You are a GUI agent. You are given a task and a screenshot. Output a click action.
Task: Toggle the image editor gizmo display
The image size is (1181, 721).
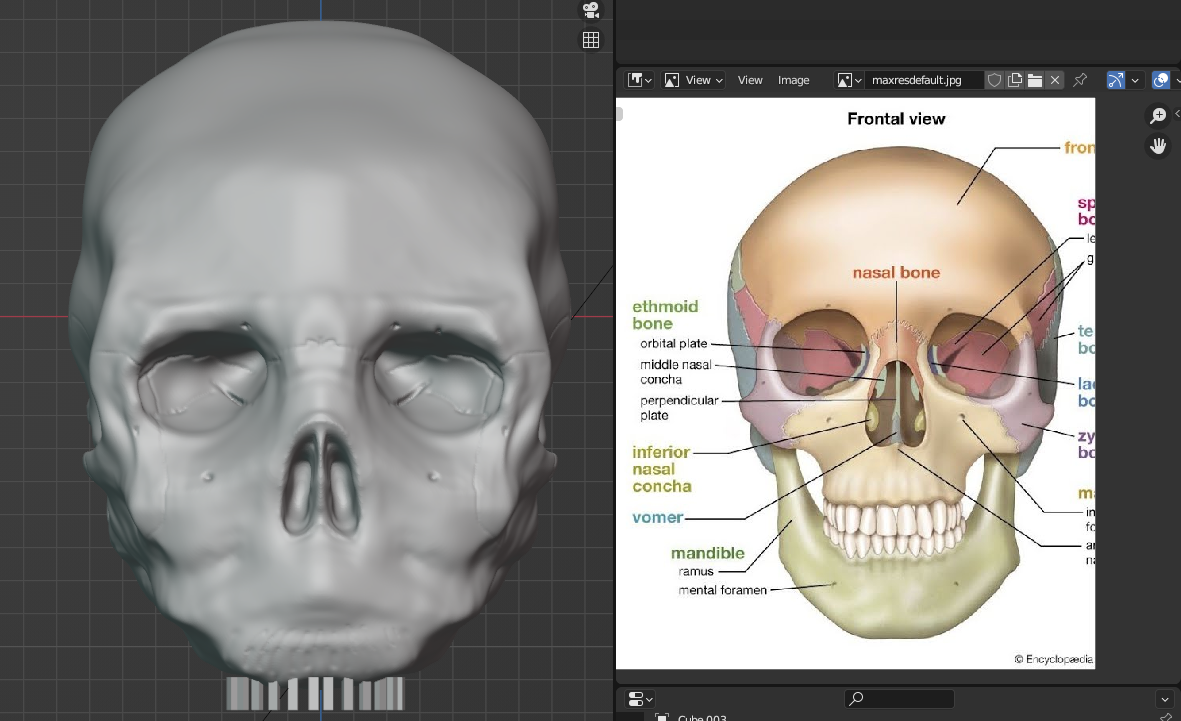click(x=1116, y=80)
